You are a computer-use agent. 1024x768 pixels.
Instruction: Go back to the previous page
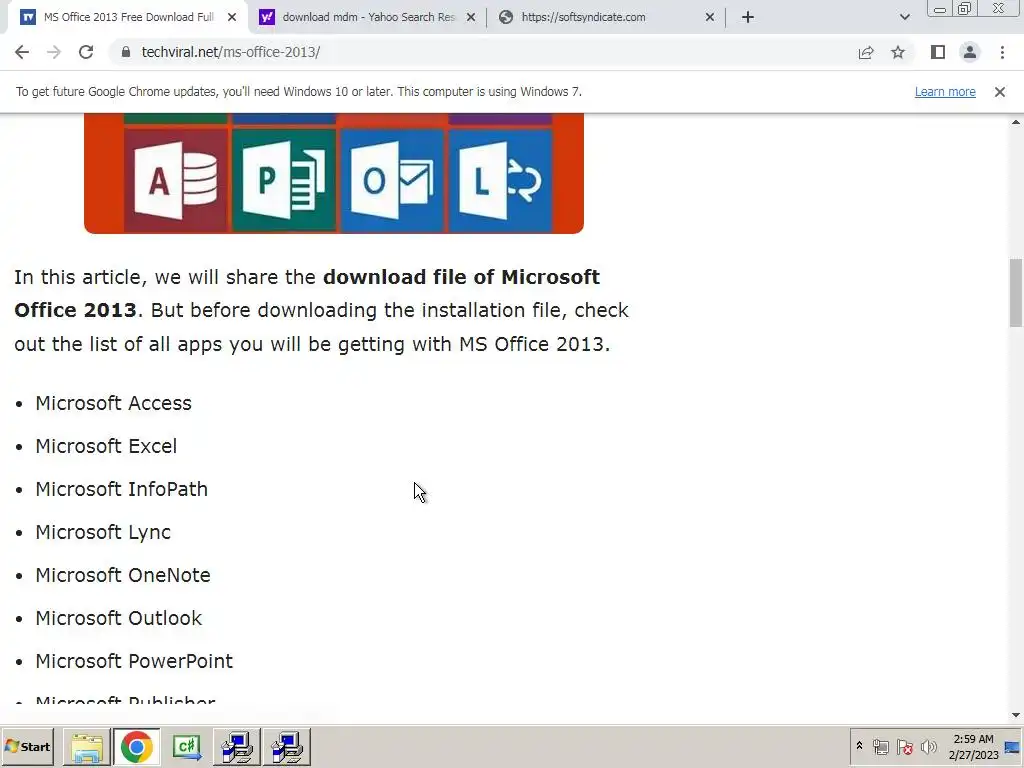pyautogui.click(x=22, y=52)
